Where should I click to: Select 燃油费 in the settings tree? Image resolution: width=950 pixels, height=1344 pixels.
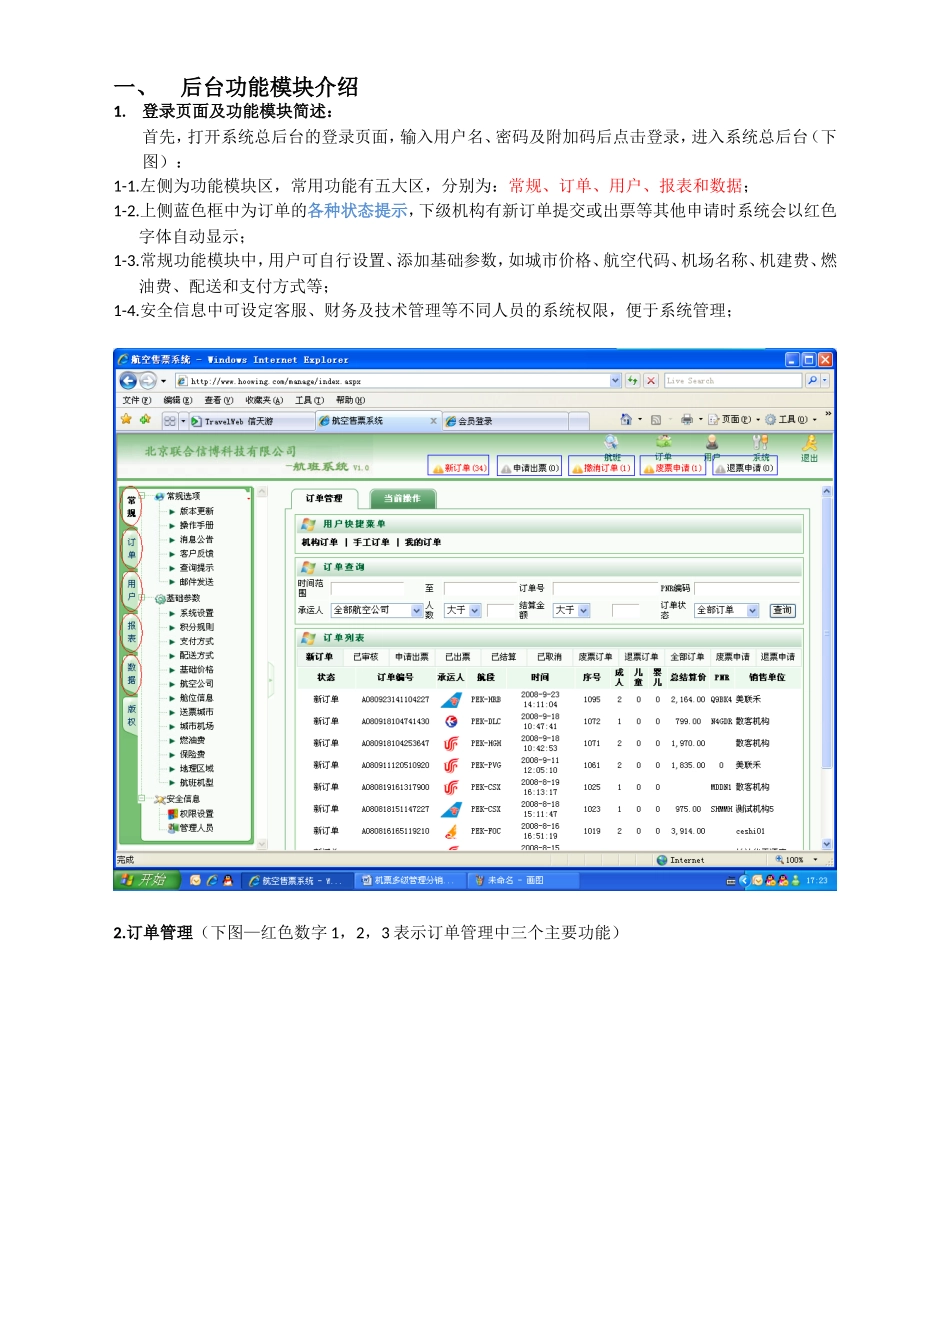click(192, 740)
